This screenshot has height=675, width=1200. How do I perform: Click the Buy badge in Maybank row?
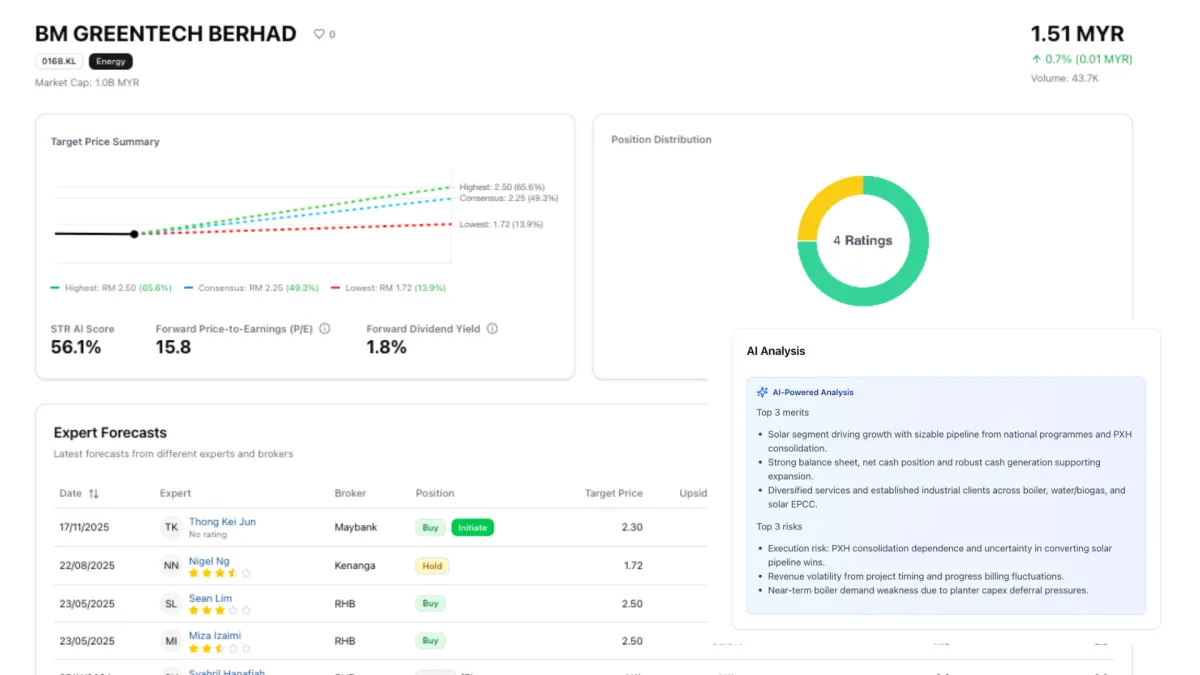(x=430, y=527)
